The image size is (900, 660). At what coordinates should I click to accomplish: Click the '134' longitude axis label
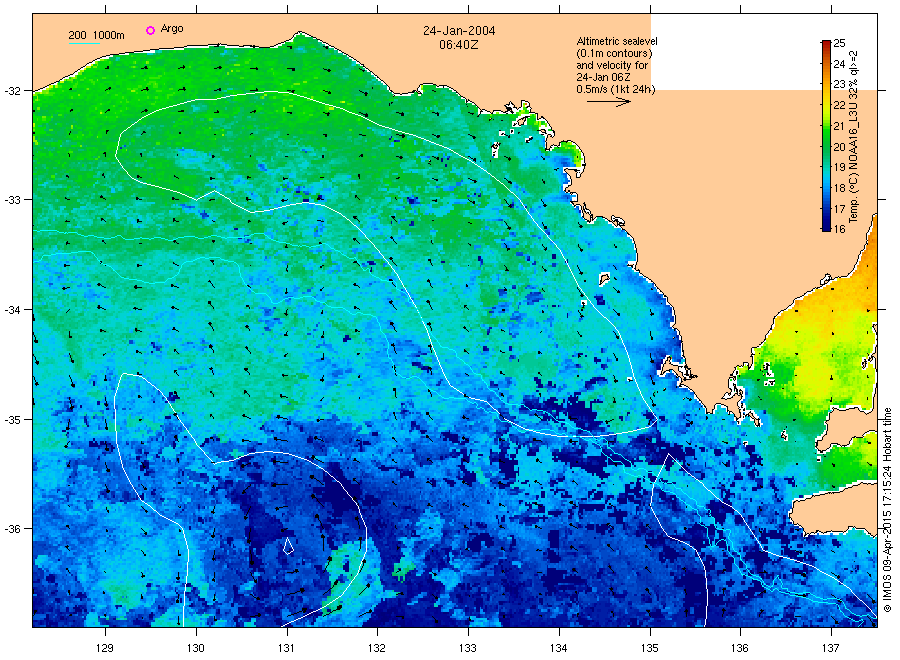tap(558, 648)
